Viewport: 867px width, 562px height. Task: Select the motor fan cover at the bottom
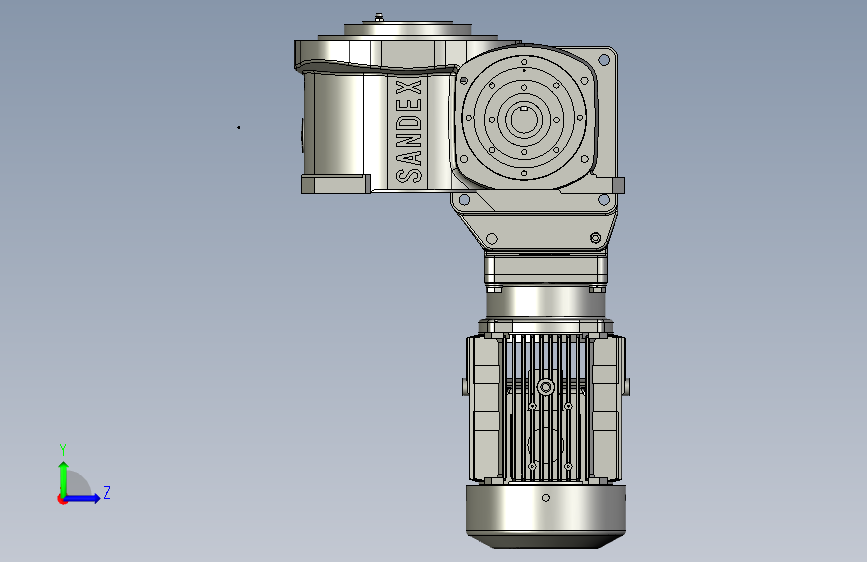[x=546, y=517]
